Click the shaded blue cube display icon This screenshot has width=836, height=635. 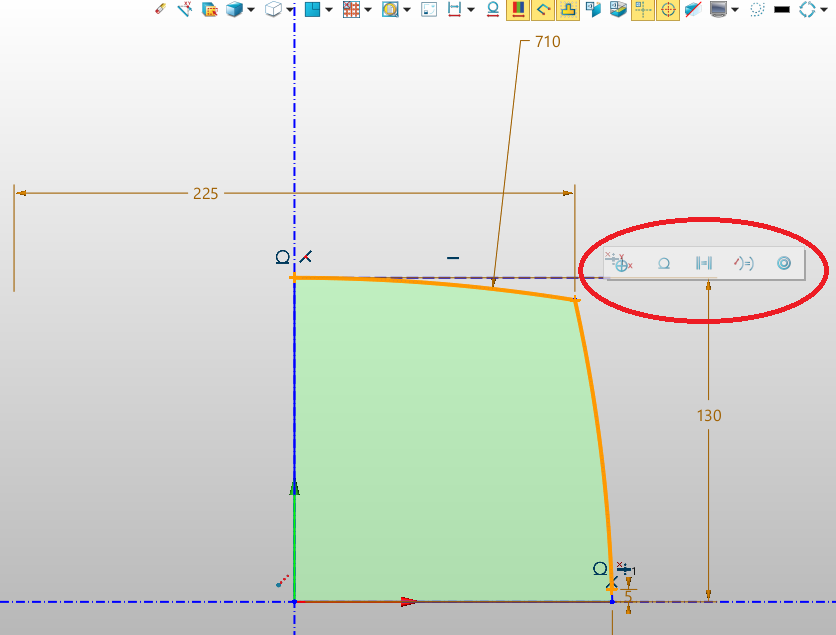tap(234, 10)
